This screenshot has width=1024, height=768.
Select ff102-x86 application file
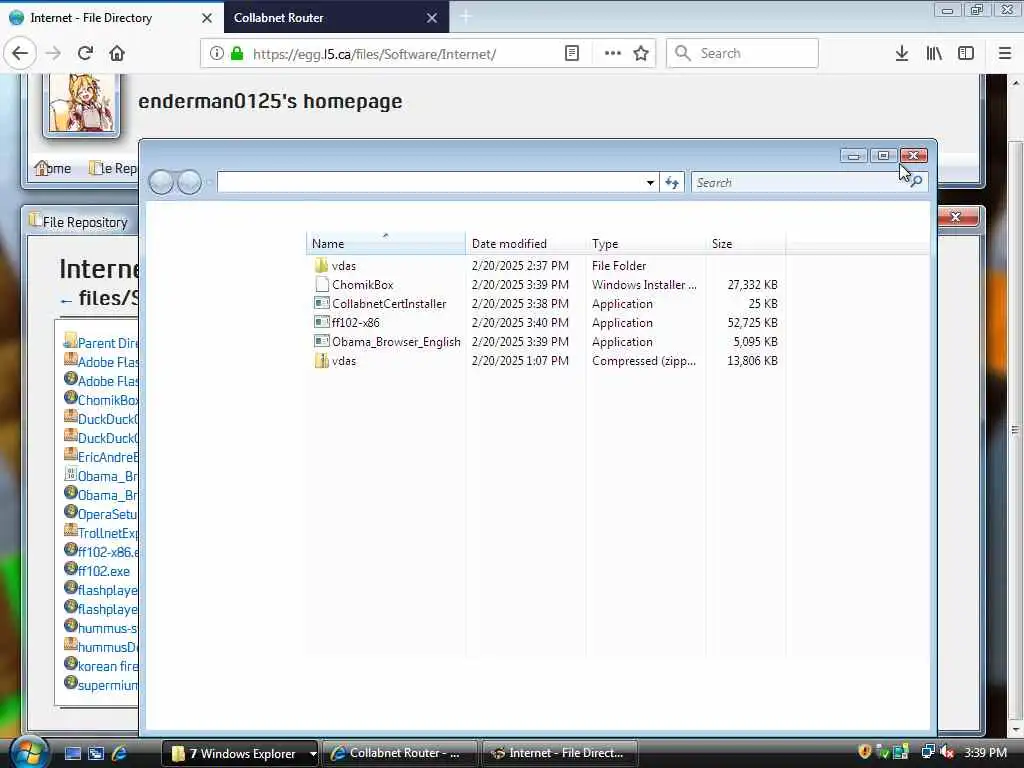[x=546, y=323]
